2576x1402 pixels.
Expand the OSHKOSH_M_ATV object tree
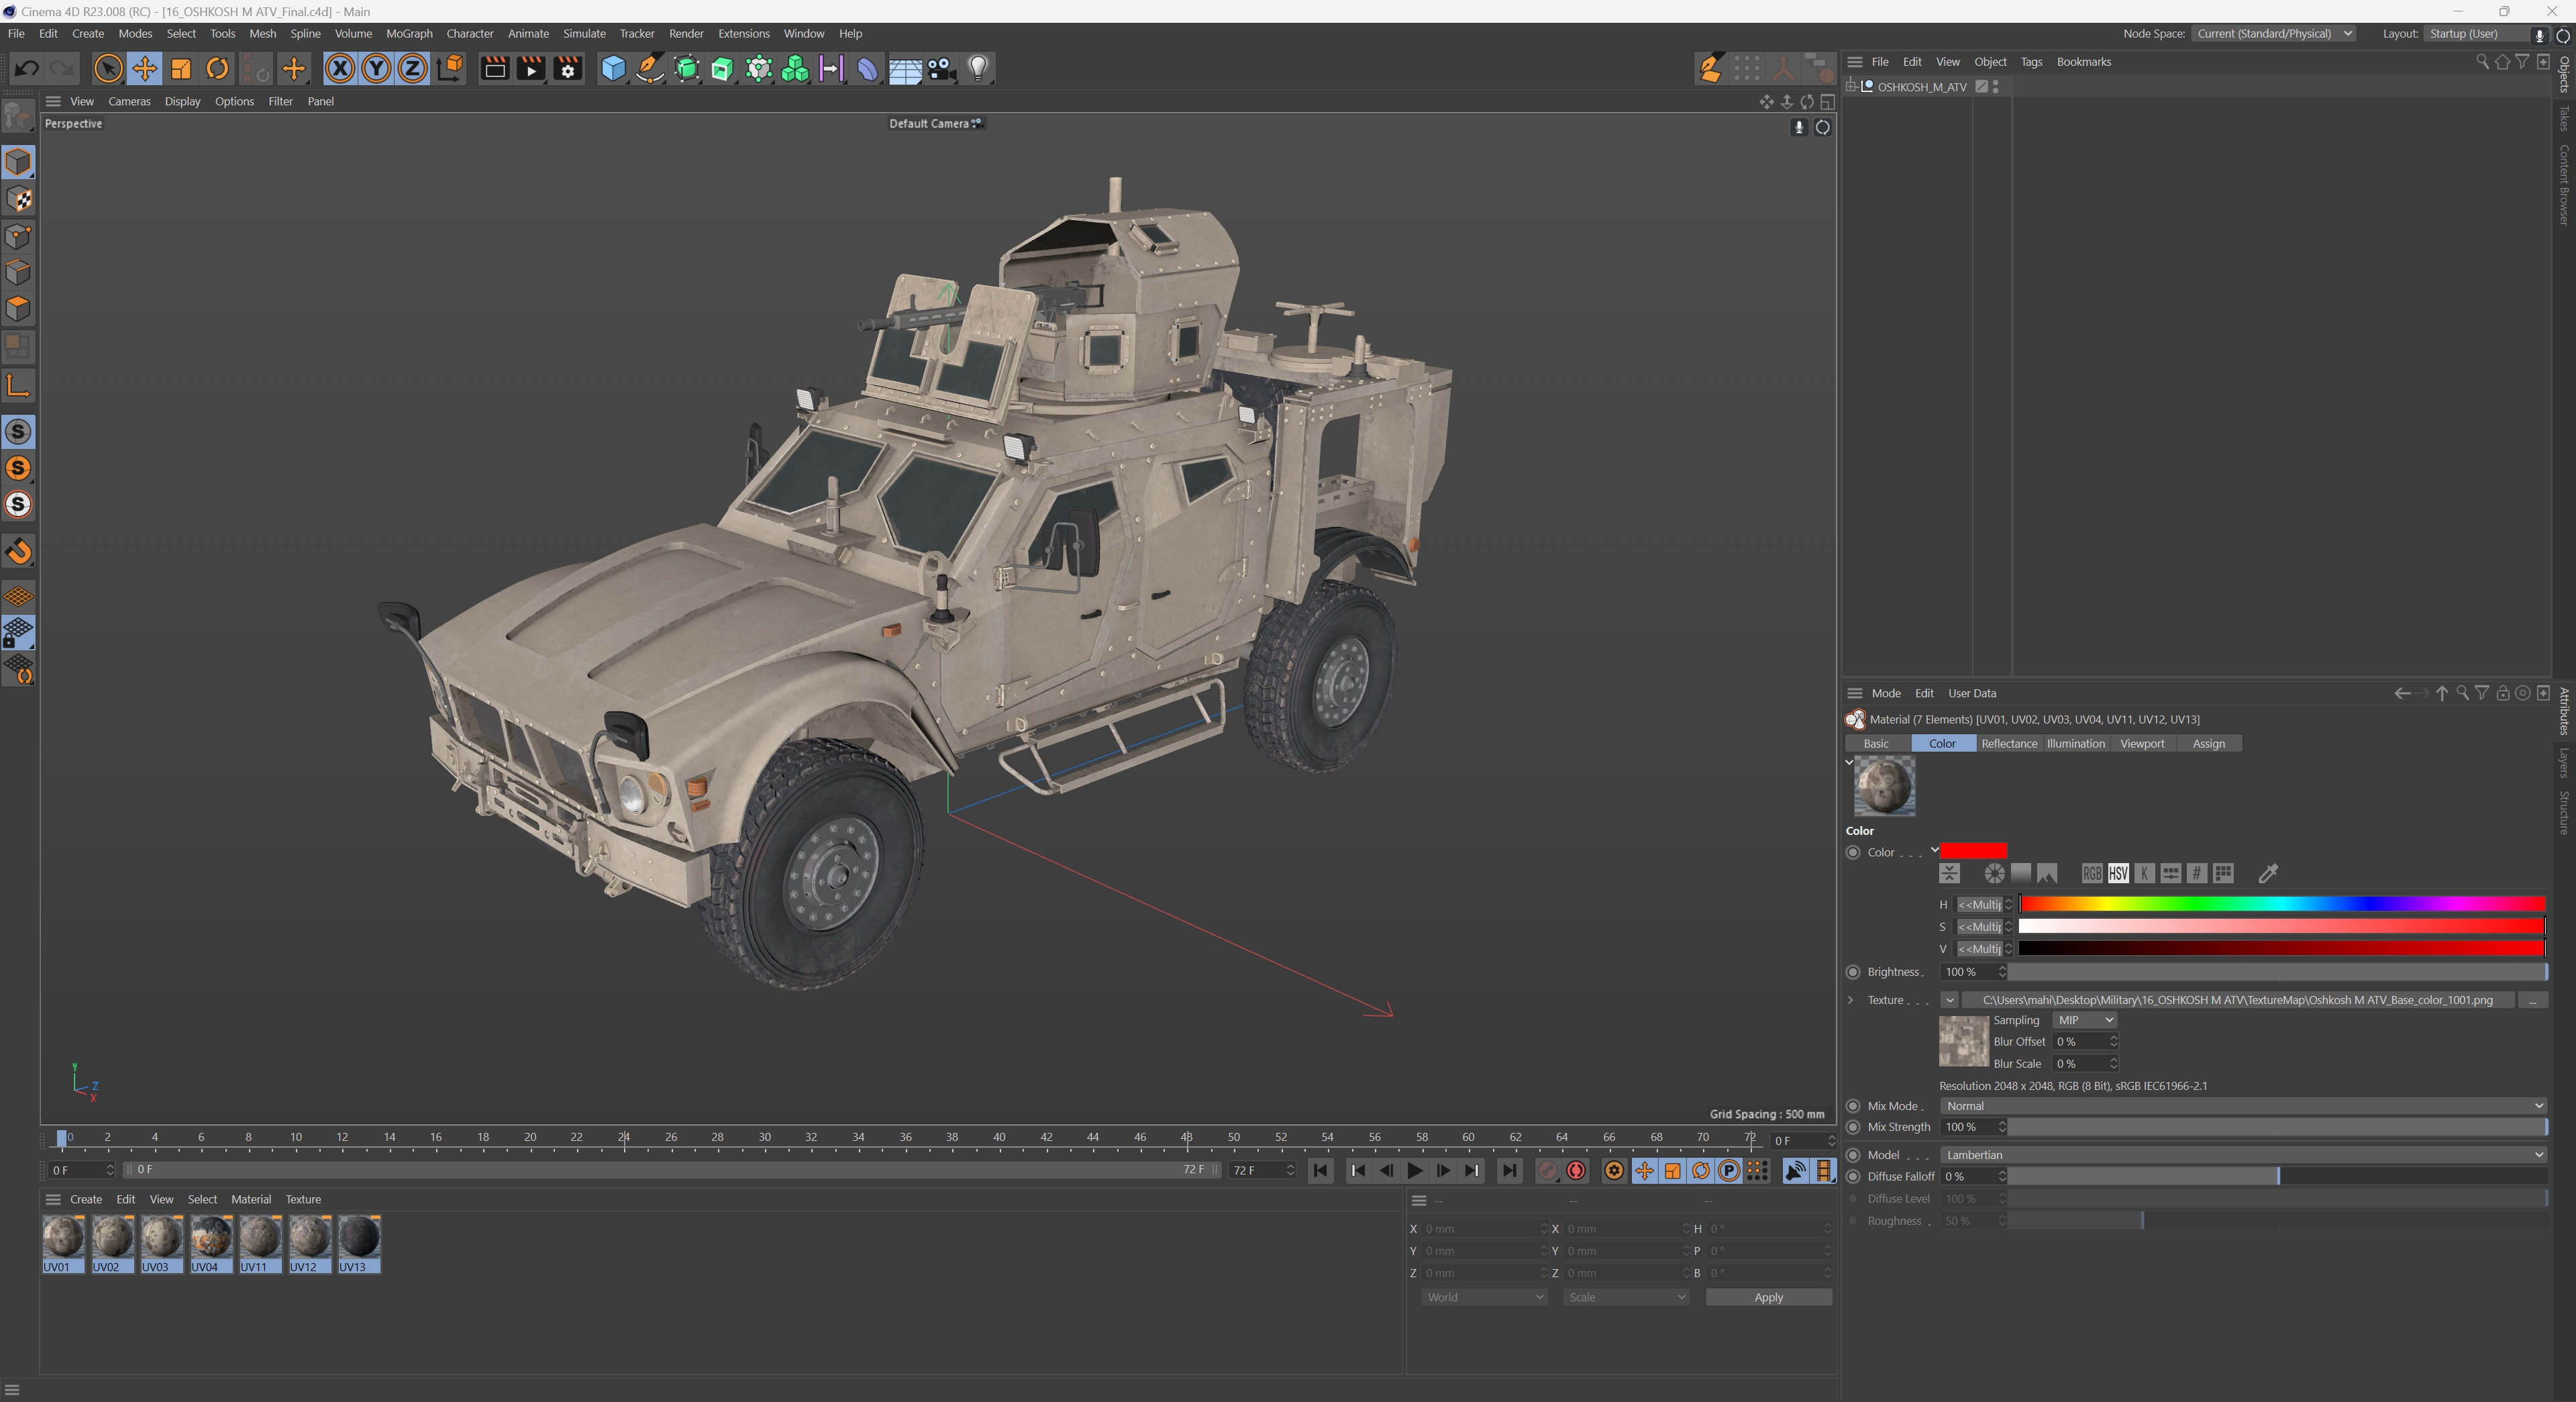tap(1851, 87)
